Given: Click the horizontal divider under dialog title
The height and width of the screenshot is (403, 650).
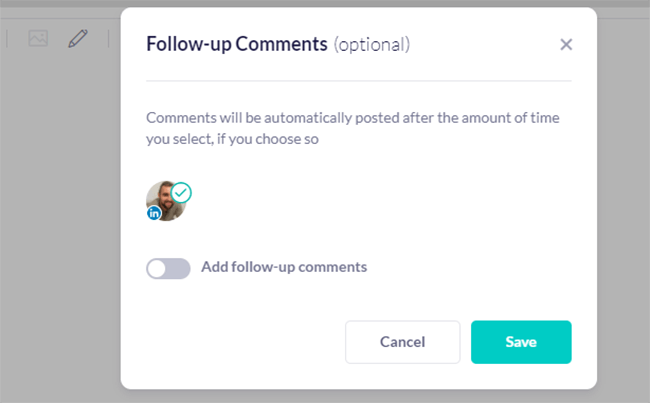Looking at the screenshot, I should 359,80.
